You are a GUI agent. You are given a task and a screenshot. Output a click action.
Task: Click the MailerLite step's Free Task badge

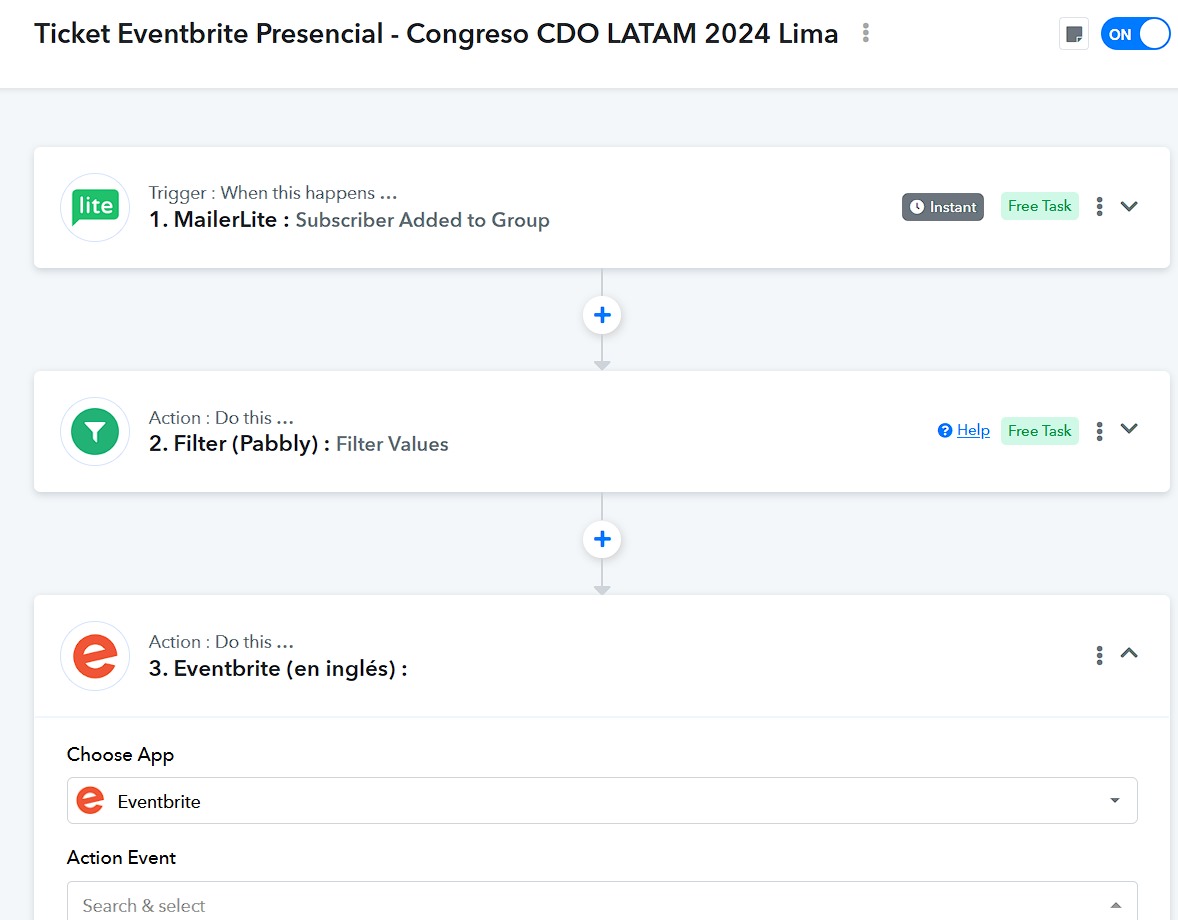pyautogui.click(x=1039, y=207)
